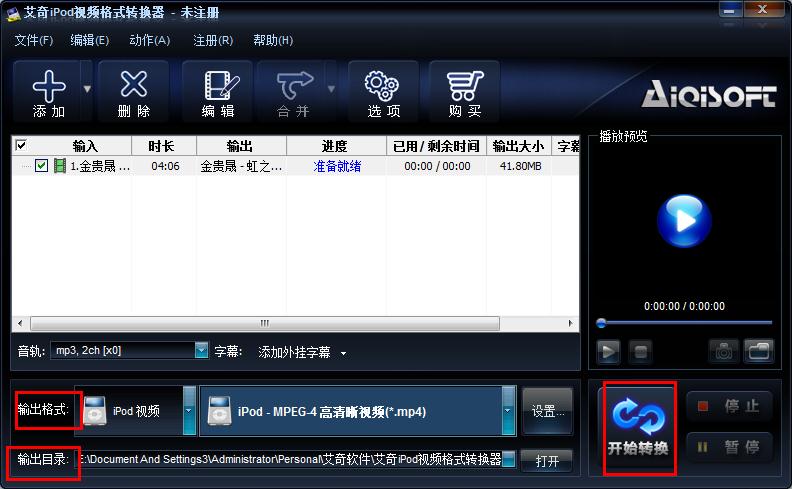
Task: Open the 注册(R) menu
Action: (213, 40)
